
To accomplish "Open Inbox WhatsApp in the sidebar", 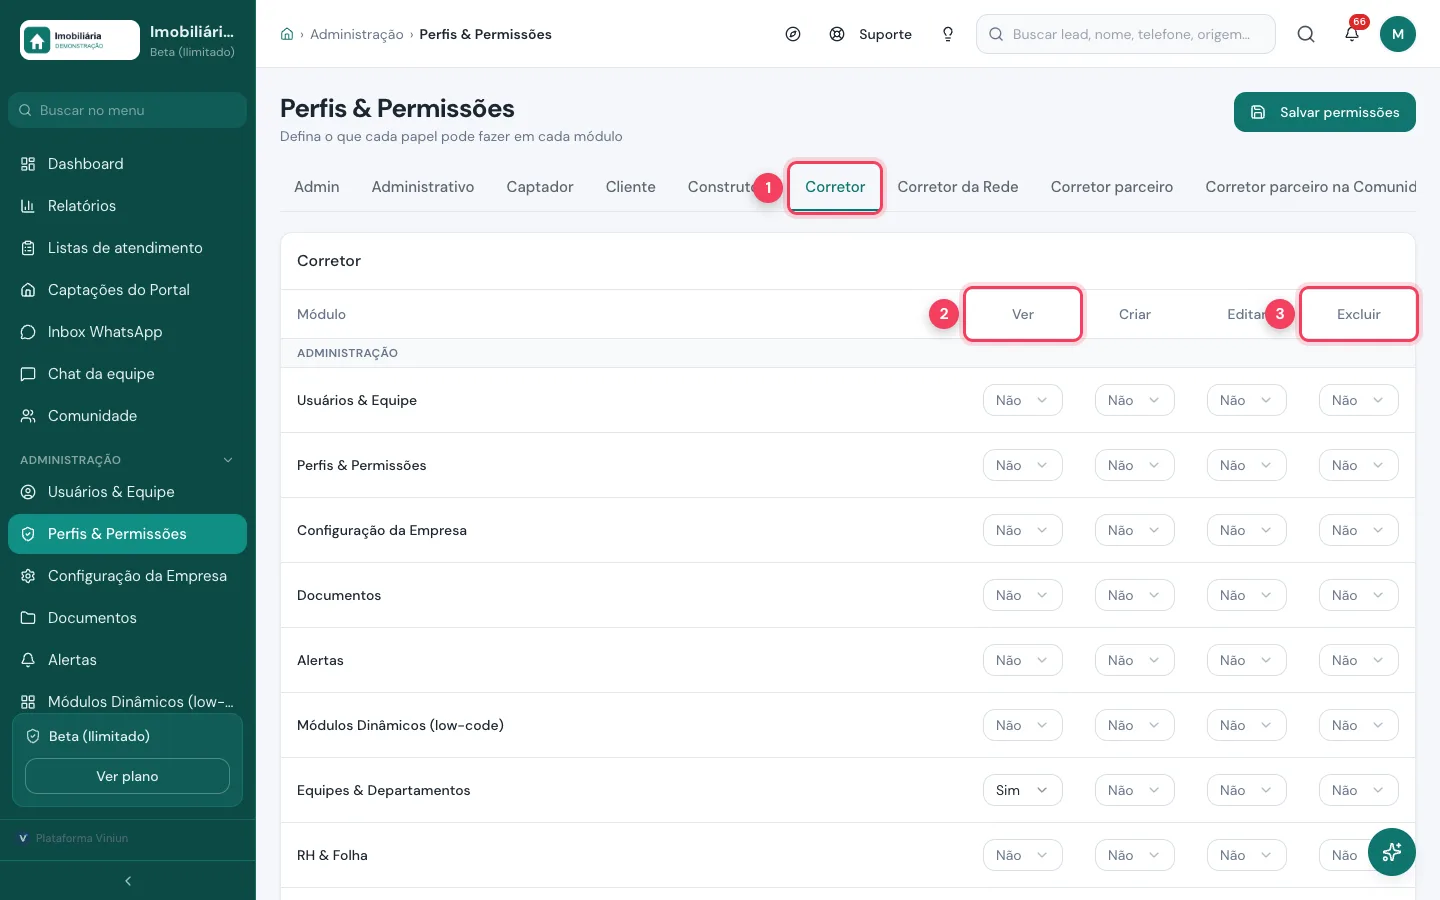I will pos(128,332).
